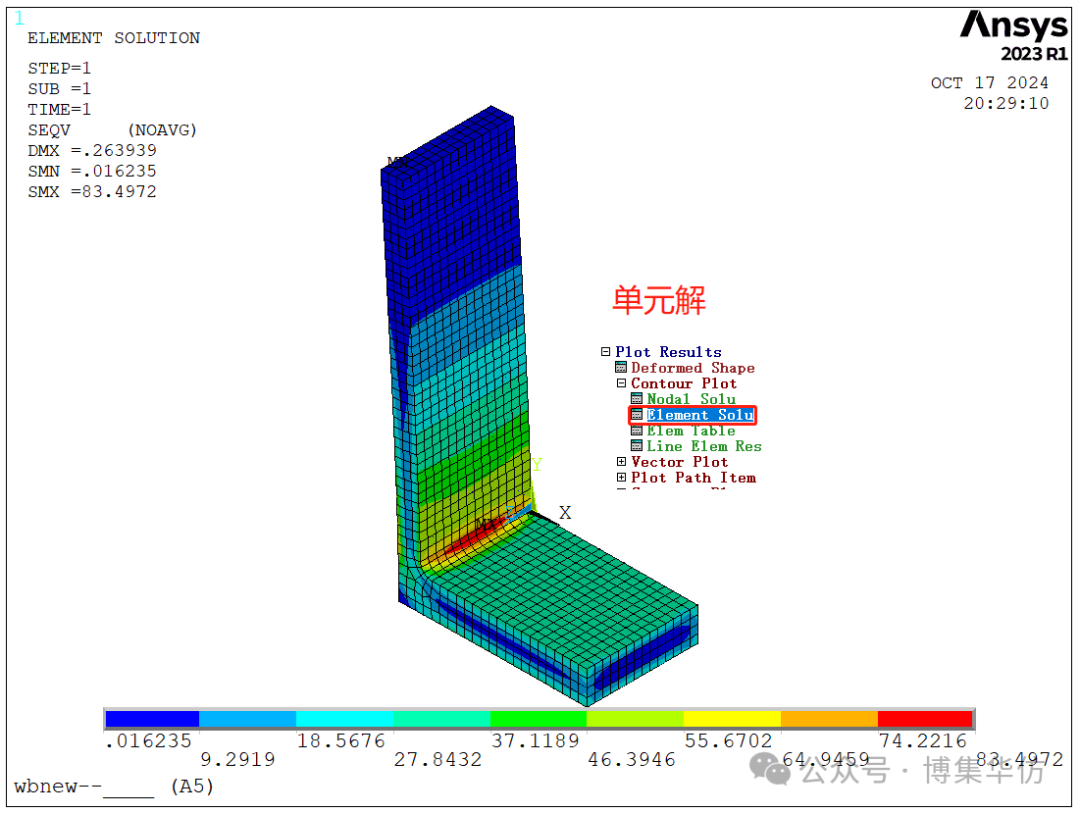Open the Deformed Shape text entry
Viewport: 1080px width, 813px height.
(692, 368)
